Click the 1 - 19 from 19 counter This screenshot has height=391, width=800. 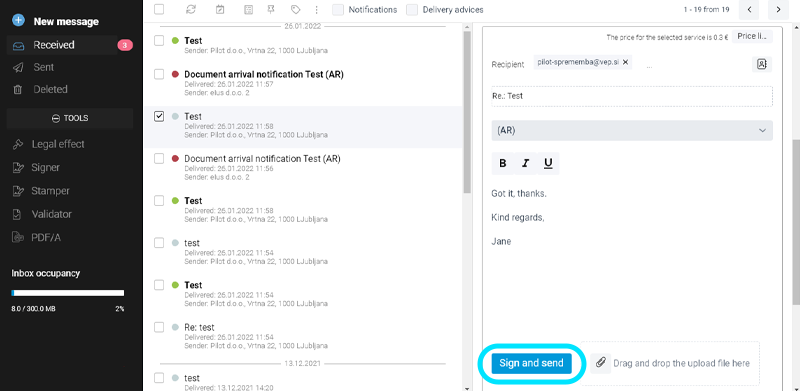pyautogui.click(x=706, y=9)
